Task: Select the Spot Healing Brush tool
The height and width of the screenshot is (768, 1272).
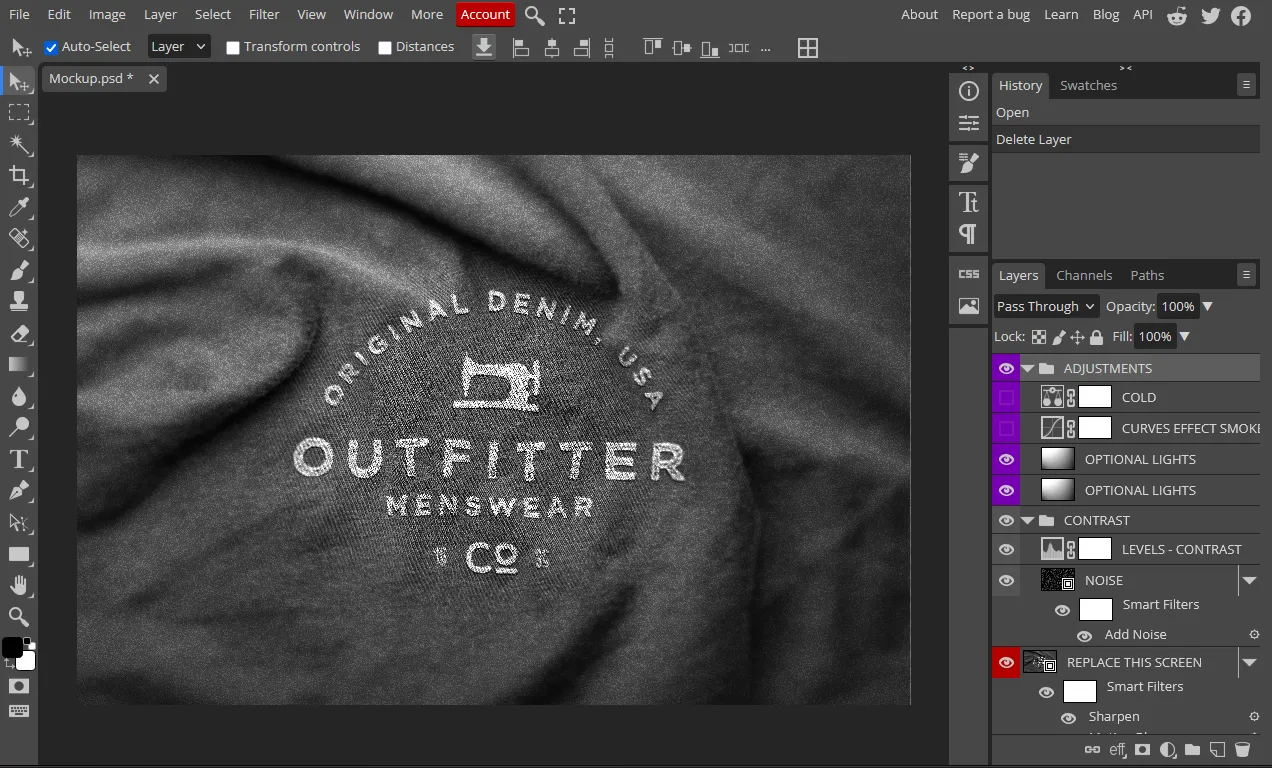Action: point(19,238)
